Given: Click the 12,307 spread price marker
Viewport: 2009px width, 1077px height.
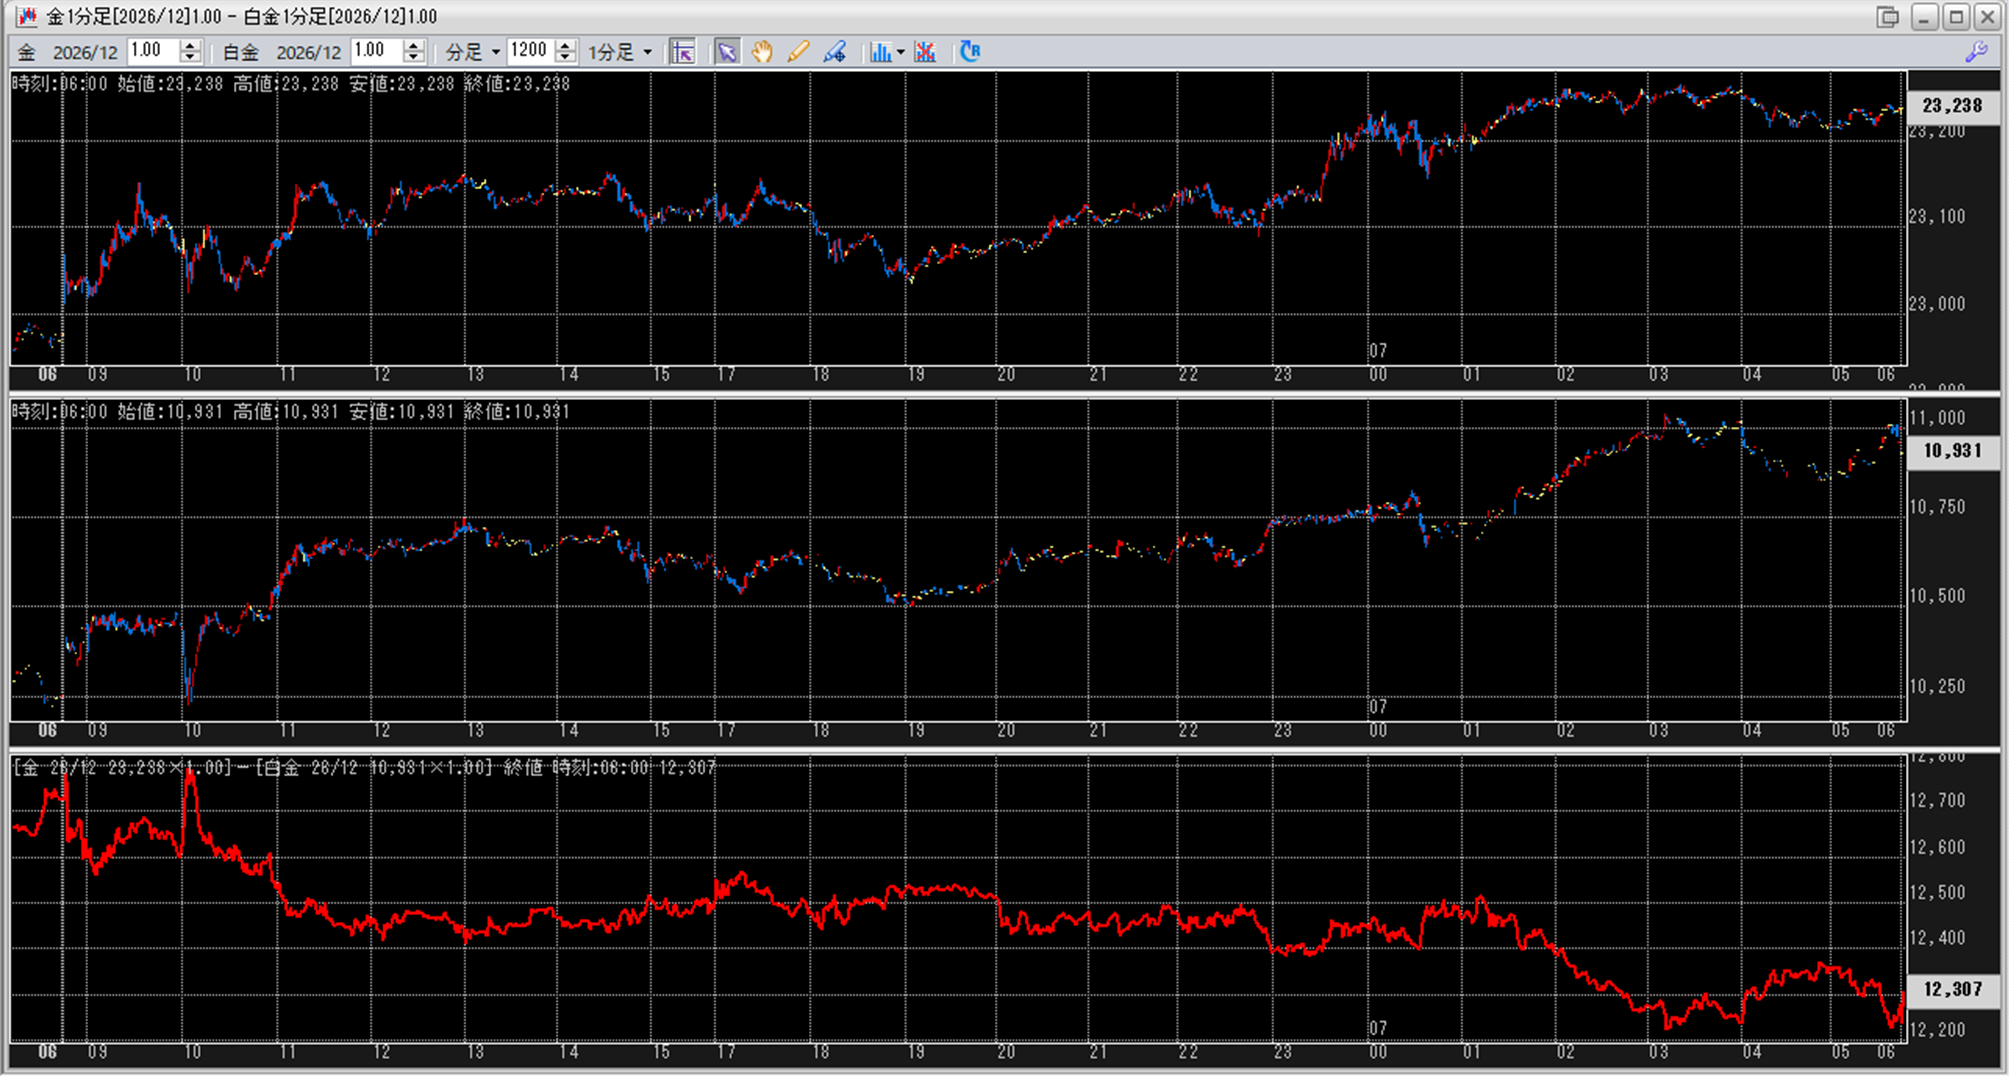Looking at the screenshot, I should 1951,989.
